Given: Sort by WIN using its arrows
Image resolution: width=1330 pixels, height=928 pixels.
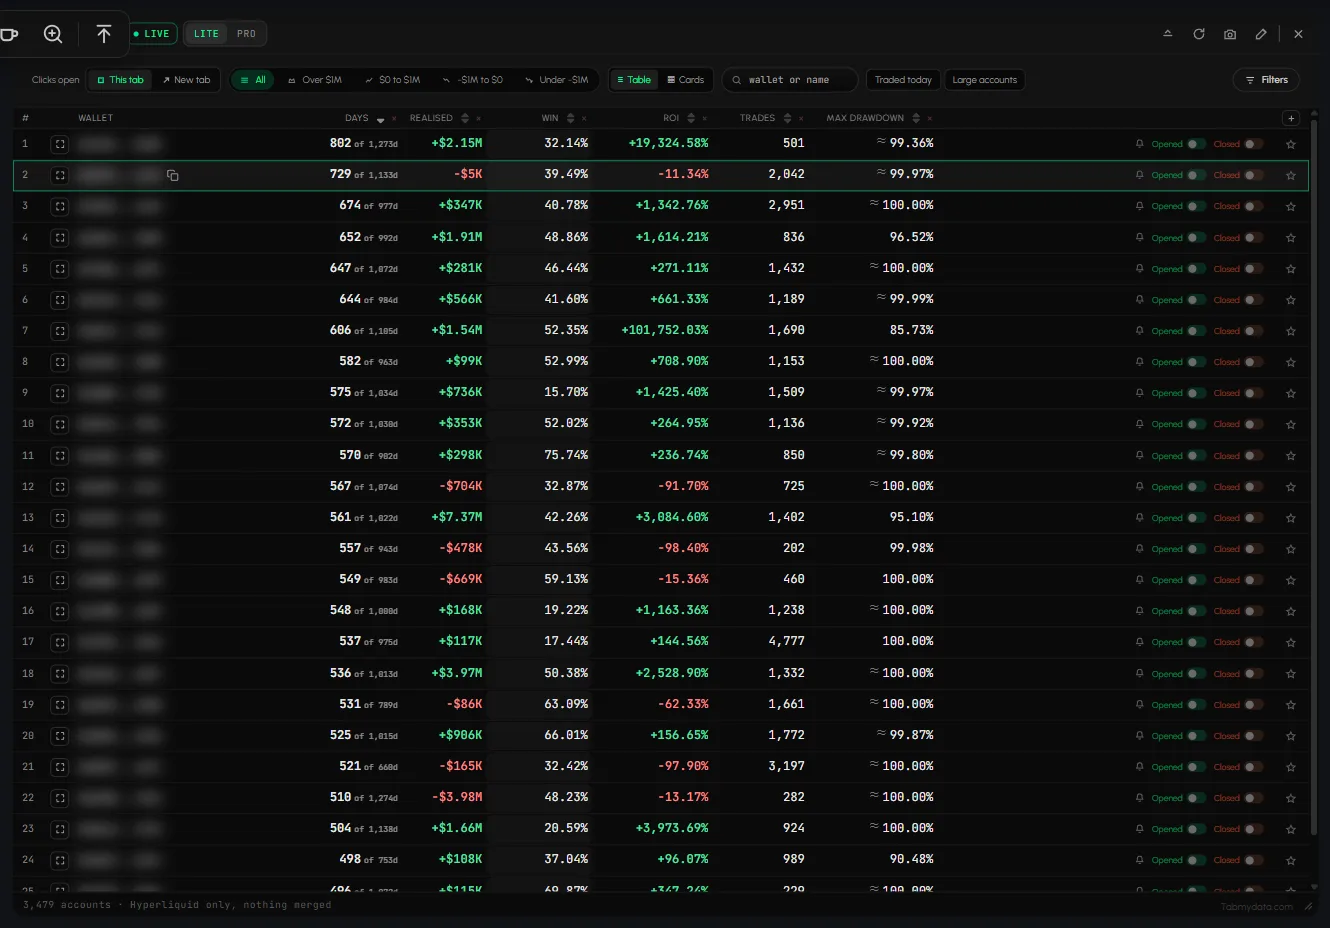Looking at the screenshot, I should [571, 118].
